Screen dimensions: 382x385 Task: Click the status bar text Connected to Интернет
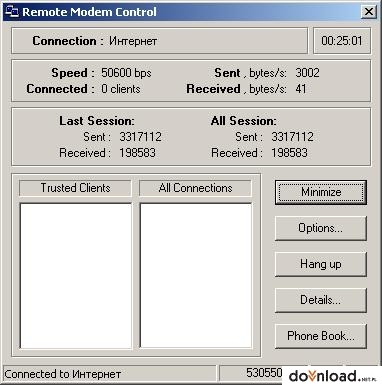click(x=63, y=374)
